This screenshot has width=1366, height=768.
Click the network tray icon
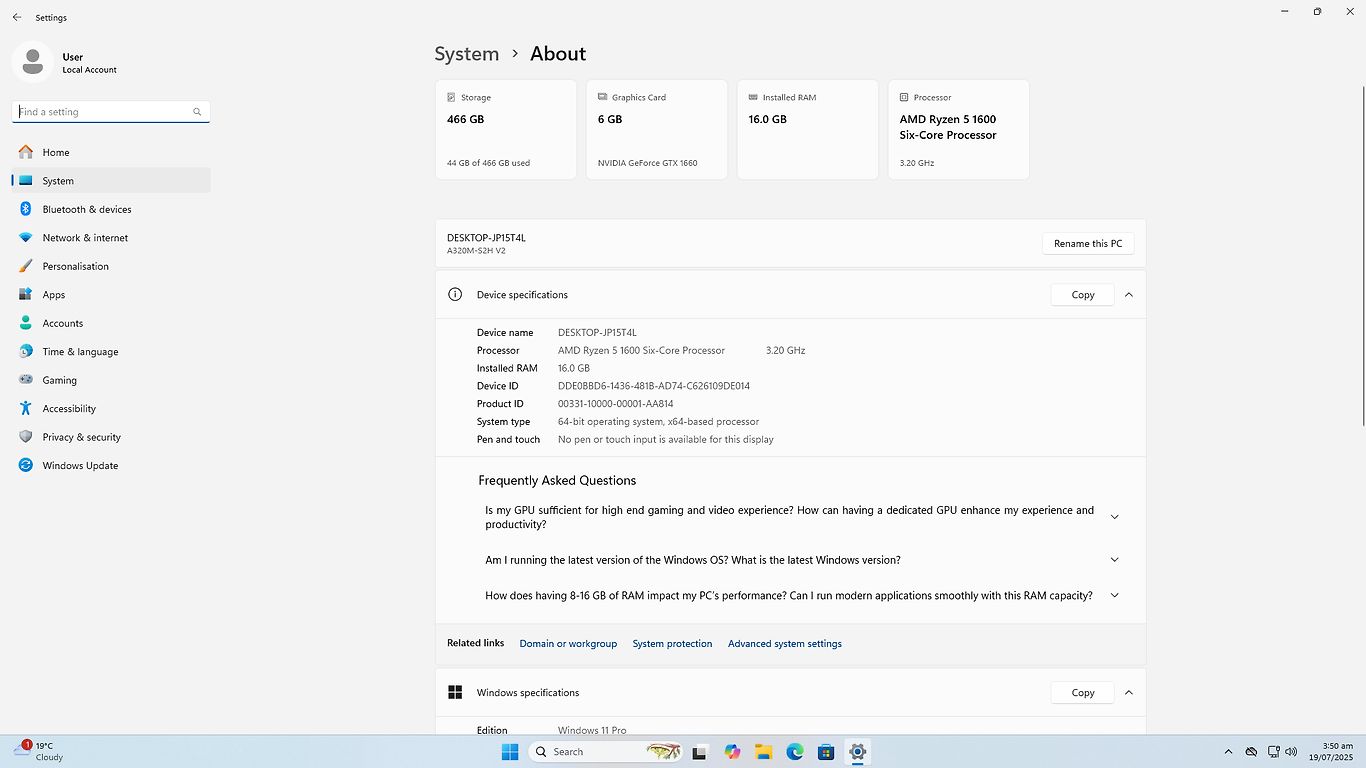1273,752
